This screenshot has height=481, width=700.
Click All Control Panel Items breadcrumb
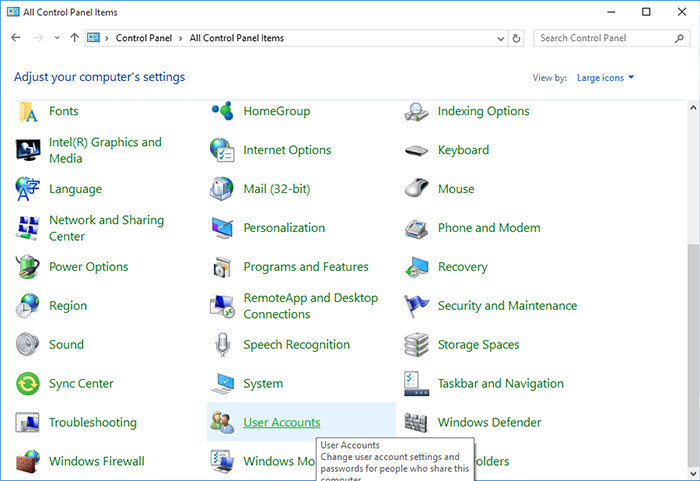click(237, 38)
